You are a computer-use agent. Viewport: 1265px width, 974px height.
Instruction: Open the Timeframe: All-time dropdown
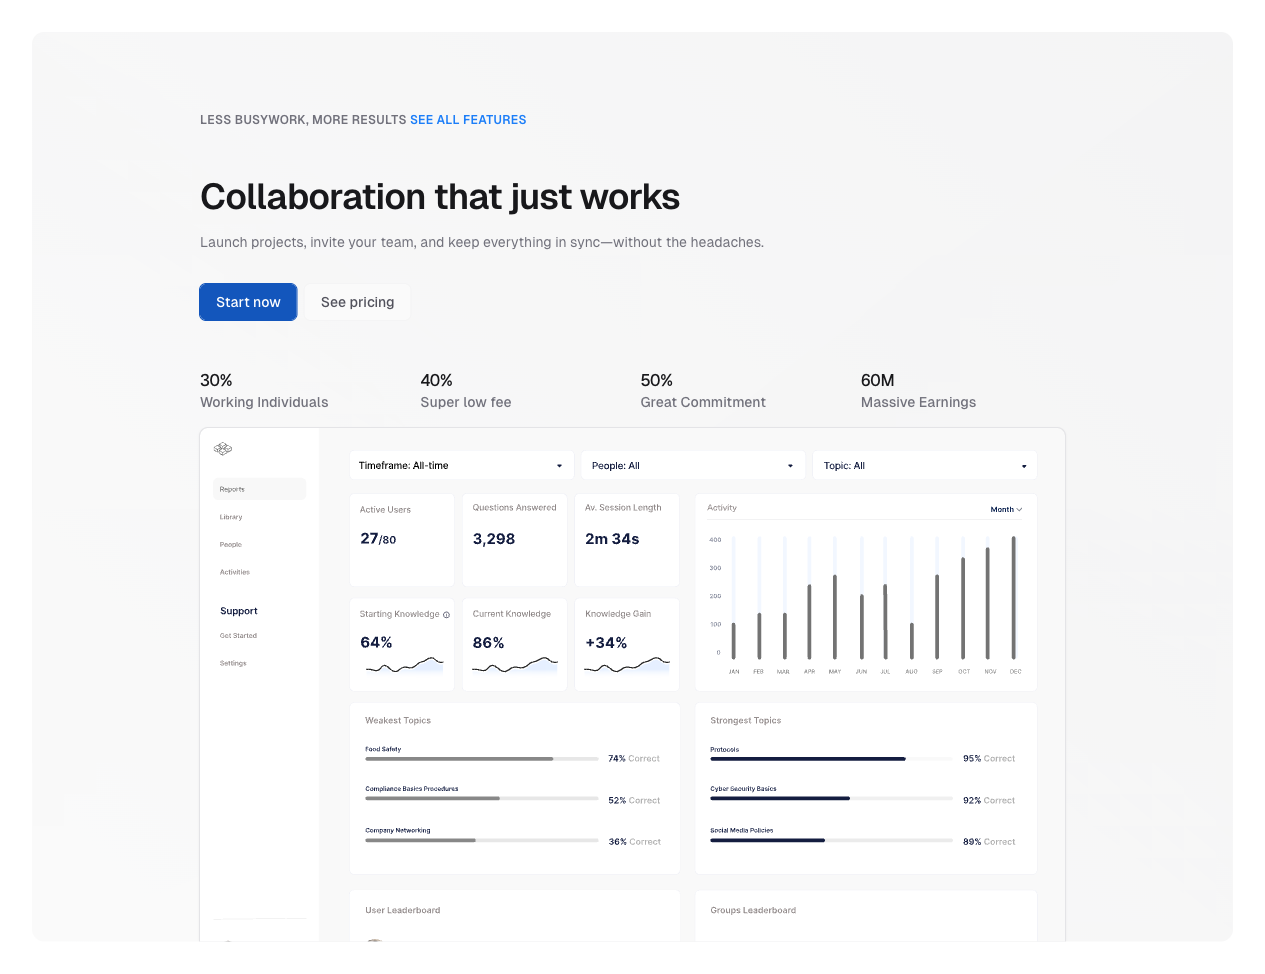click(461, 466)
